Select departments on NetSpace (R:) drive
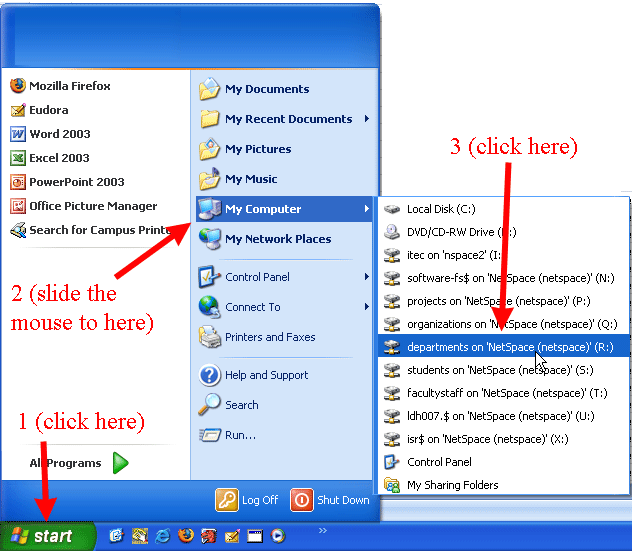This screenshot has width=632, height=551. [x=504, y=347]
